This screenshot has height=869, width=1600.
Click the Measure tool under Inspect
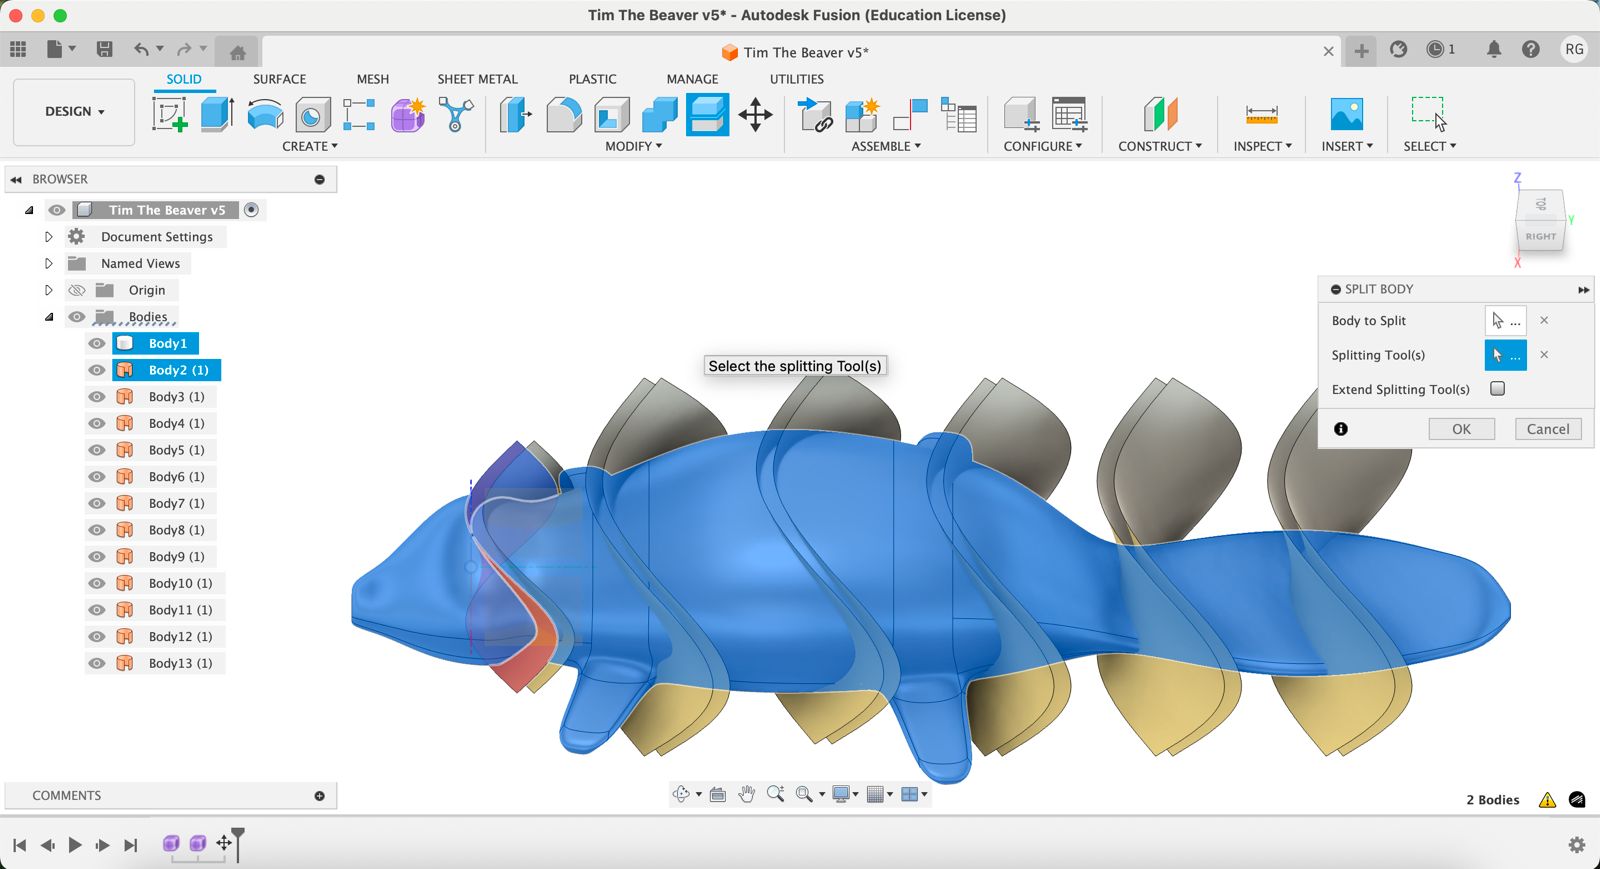tap(1261, 115)
